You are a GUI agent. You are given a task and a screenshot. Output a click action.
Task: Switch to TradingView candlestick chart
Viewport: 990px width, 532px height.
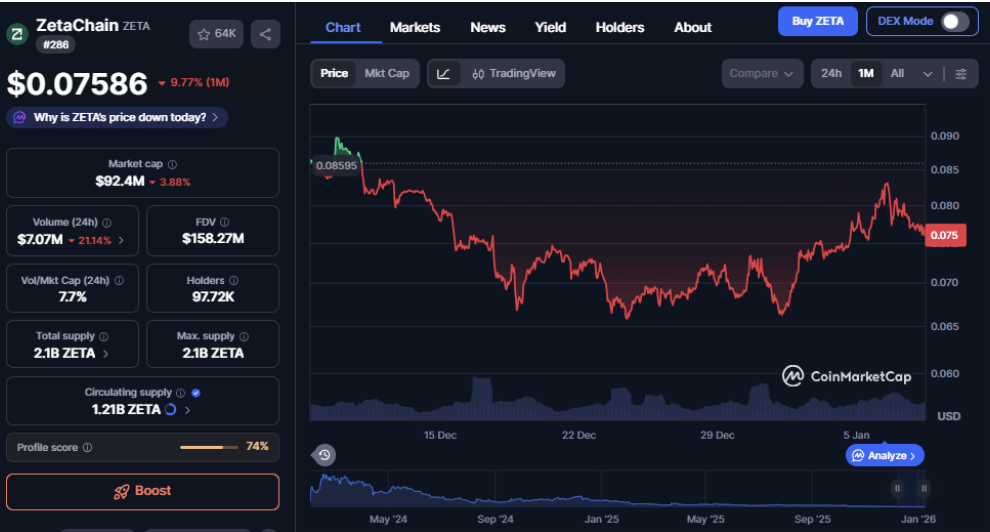pyautogui.click(x=513, y=74)
